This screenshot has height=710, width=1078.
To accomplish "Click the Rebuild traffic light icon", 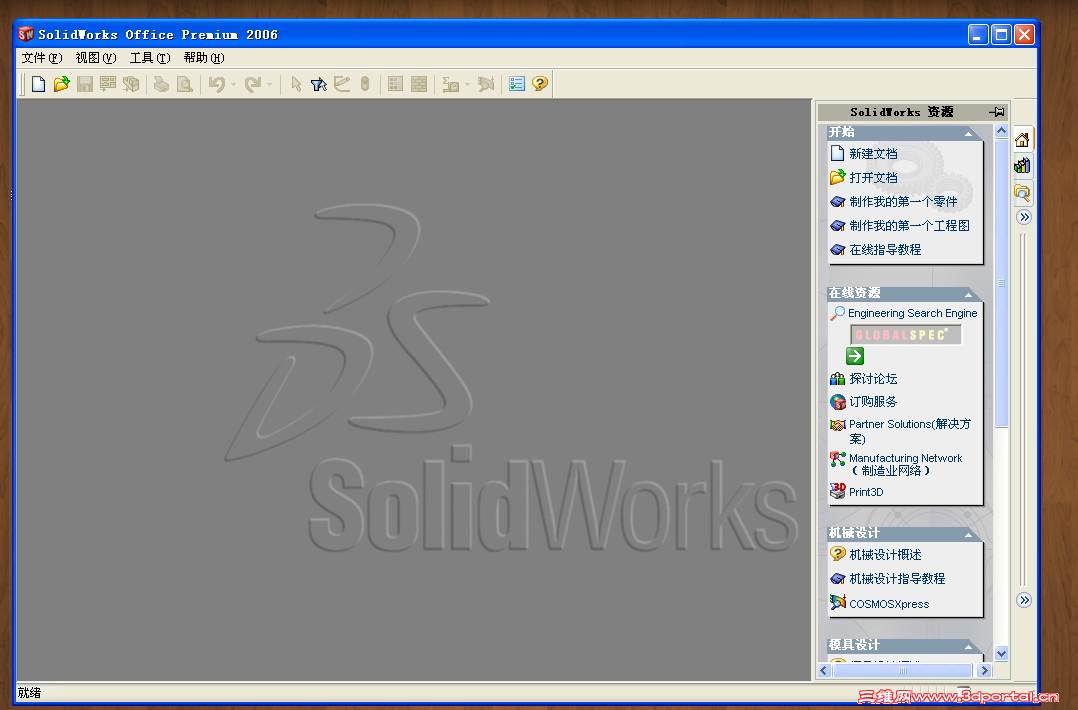I will coord(365,84).
